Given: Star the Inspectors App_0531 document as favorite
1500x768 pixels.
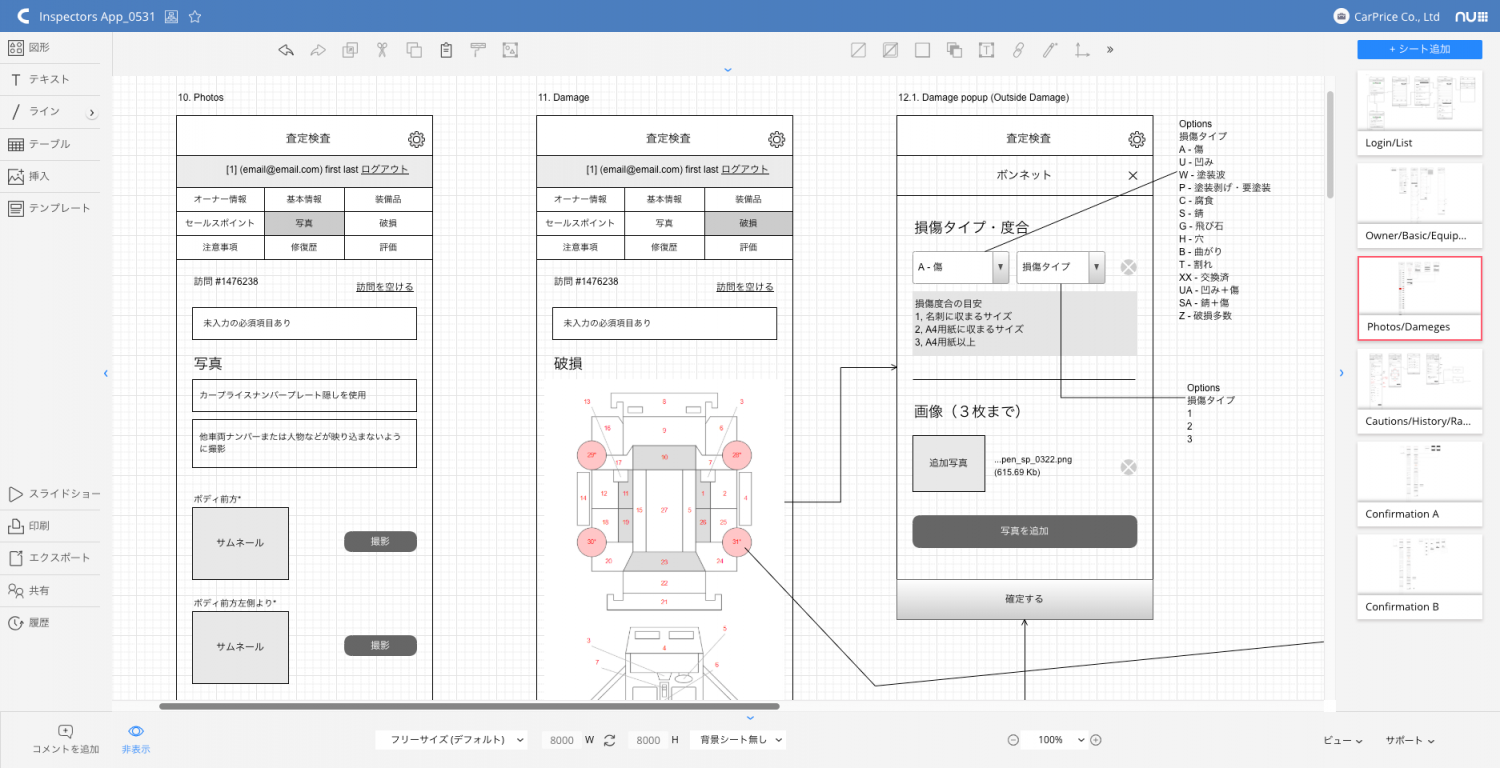Looking at the screenshot, I should [x=195, y=17].
